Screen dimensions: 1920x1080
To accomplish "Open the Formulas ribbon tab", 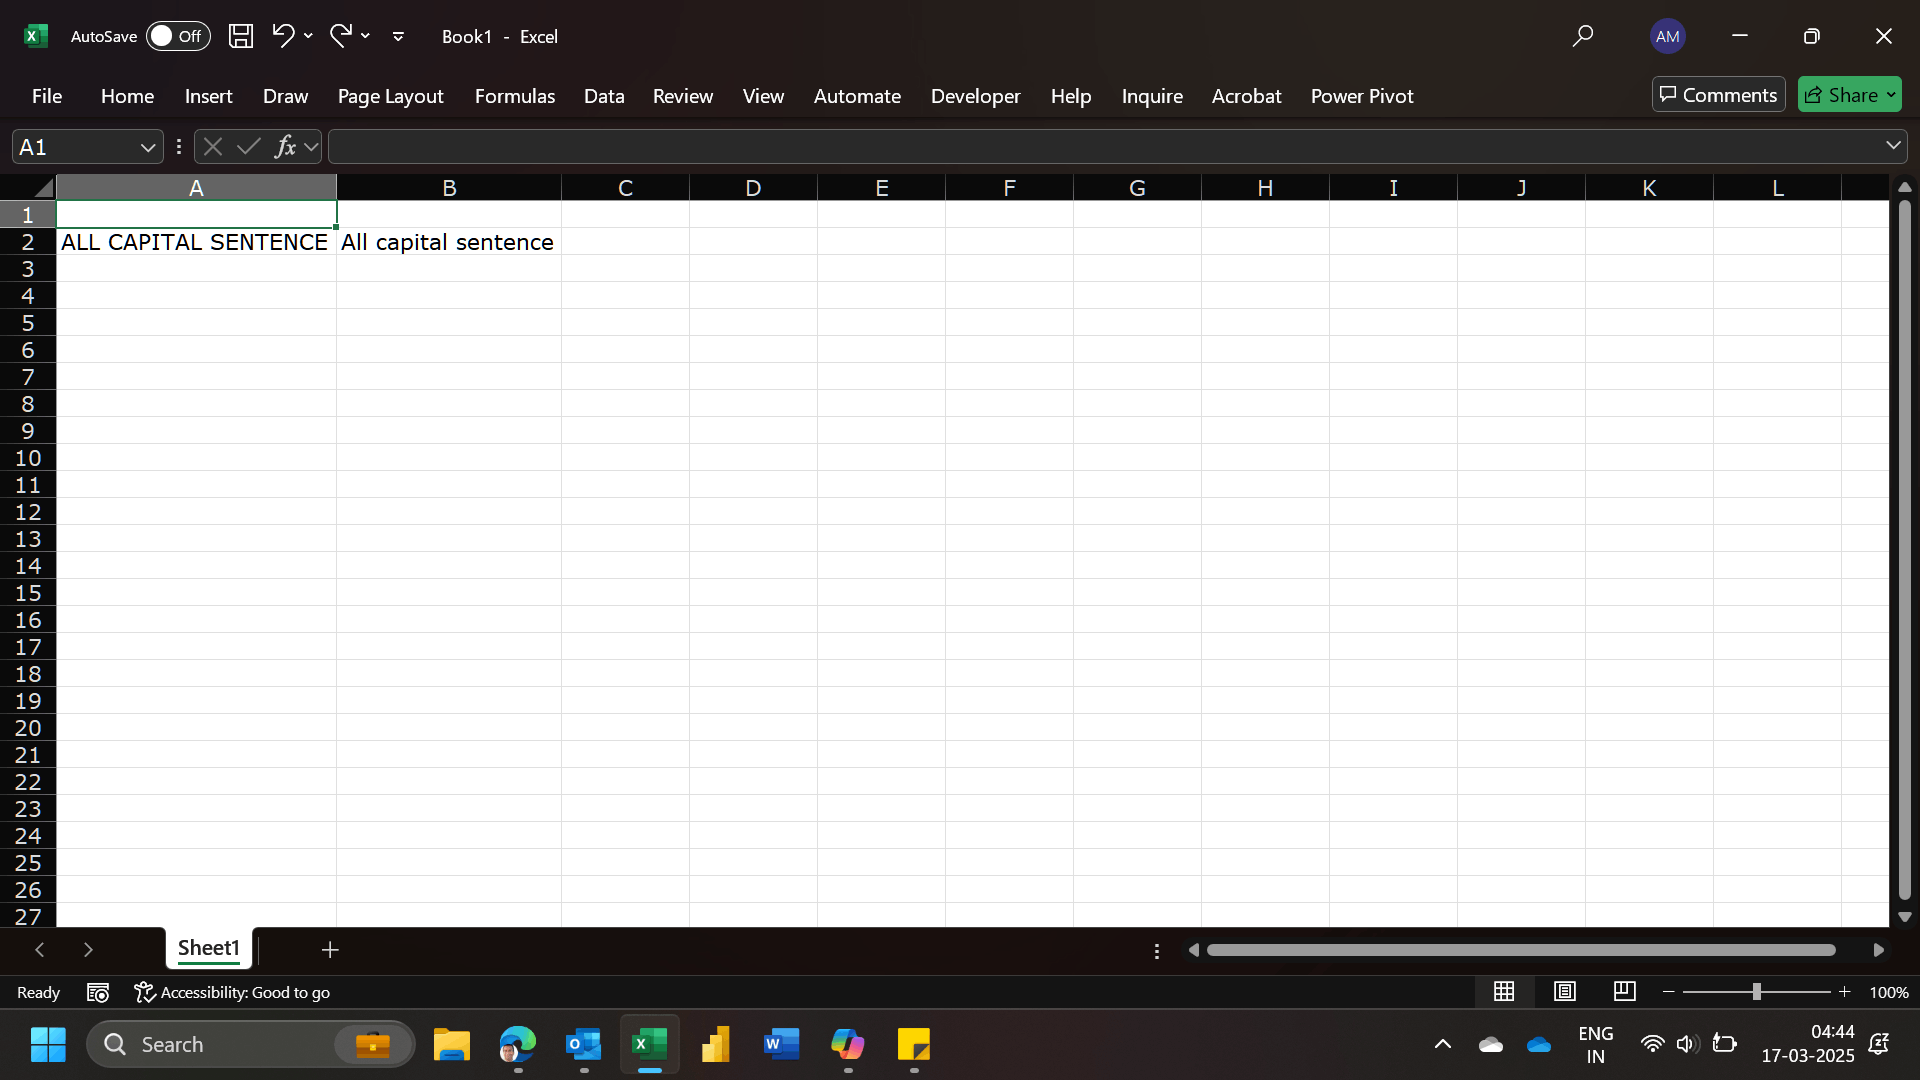I will point(514,96).
